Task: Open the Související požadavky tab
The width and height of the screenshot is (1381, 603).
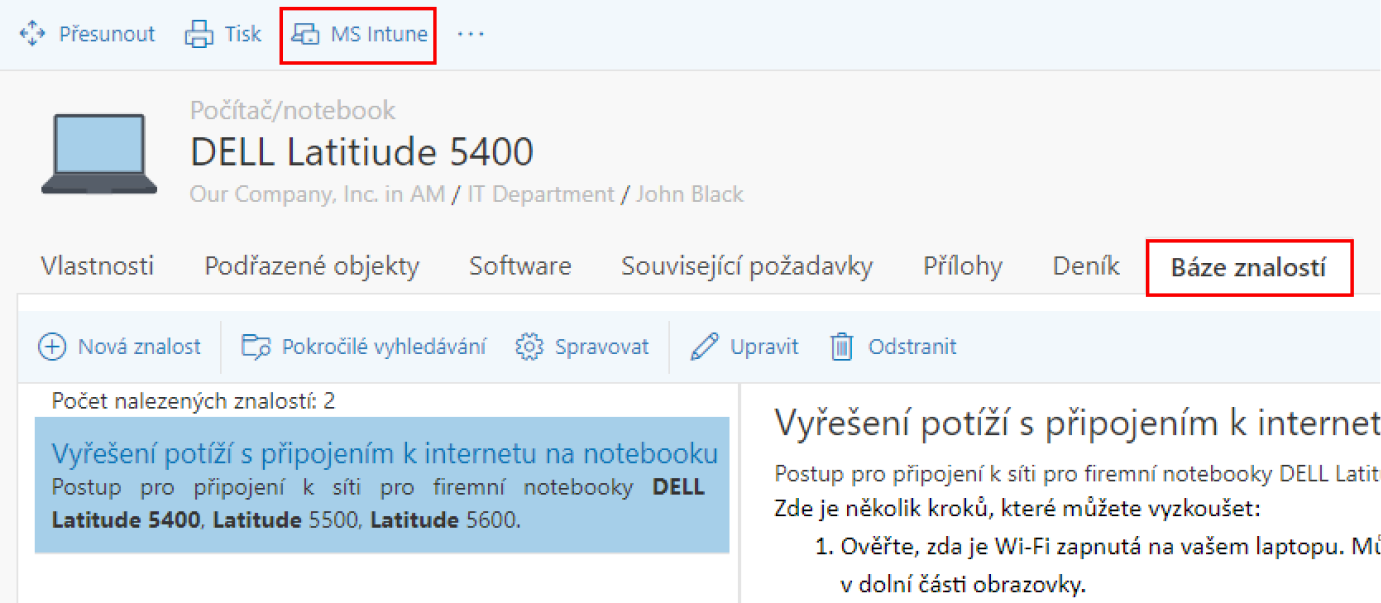Action: [x=747, y=266]
